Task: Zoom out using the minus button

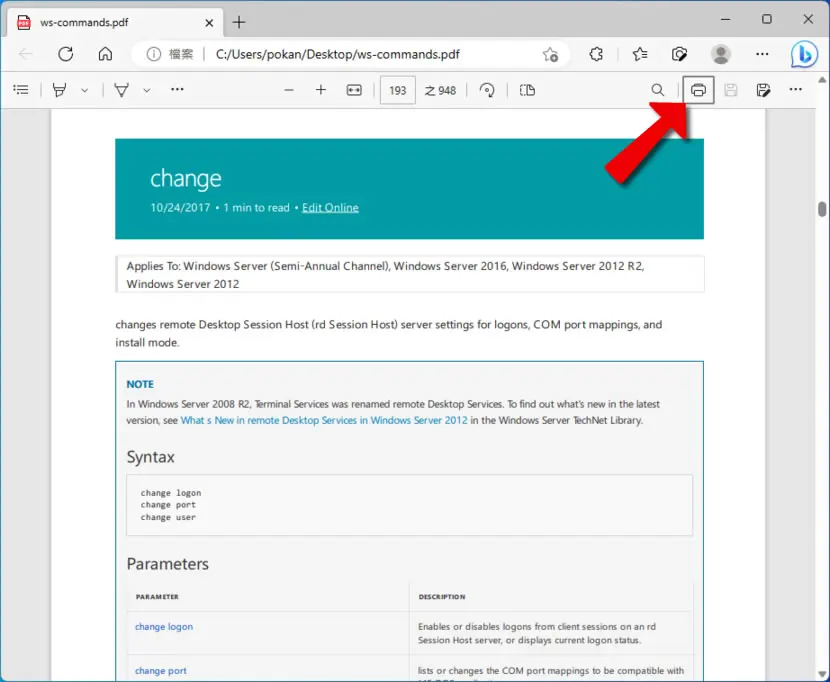Action: 288,90
